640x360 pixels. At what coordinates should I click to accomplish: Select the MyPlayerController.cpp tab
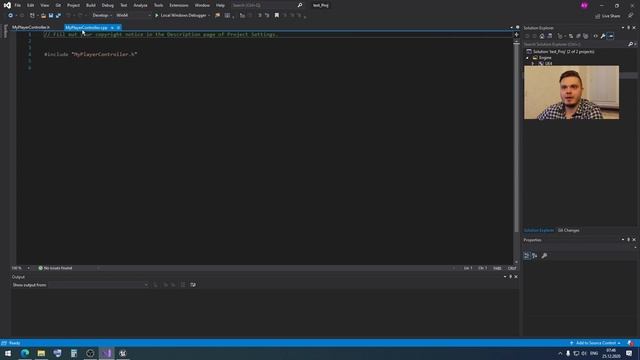(87, 27)
